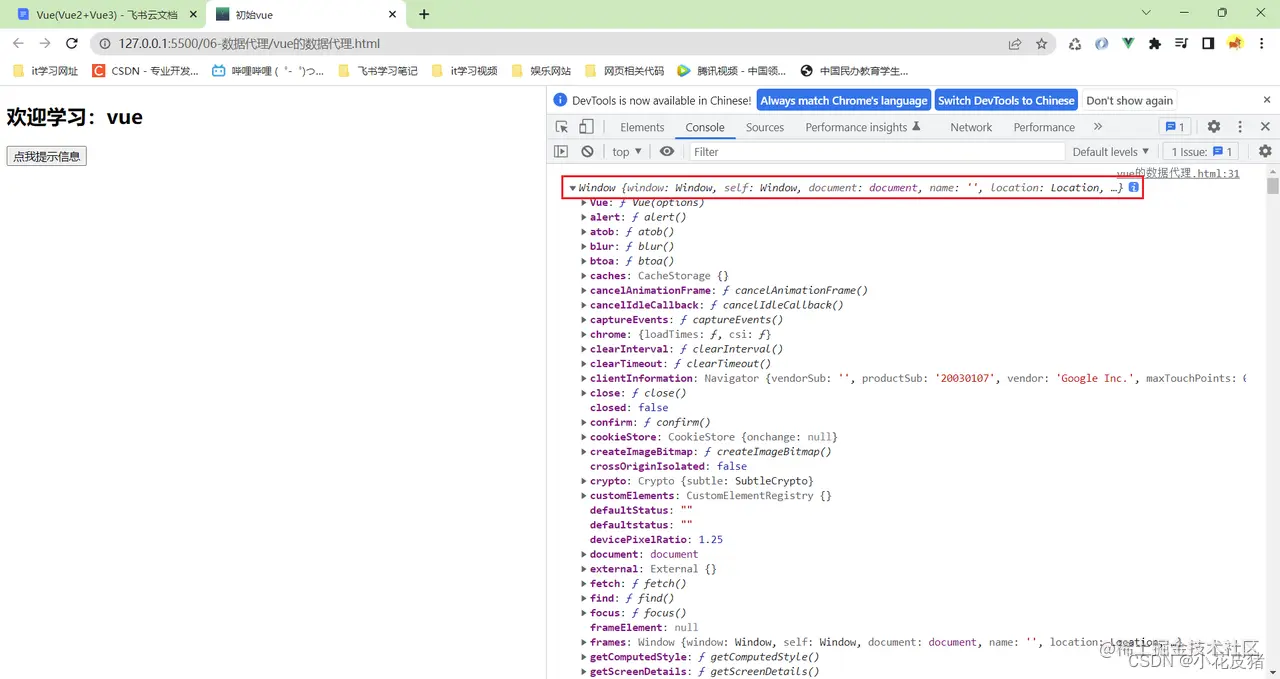This screenshot has width=1280, height=679.
Task: Show the console sidebar icon
Action: (x=561, y=151)
